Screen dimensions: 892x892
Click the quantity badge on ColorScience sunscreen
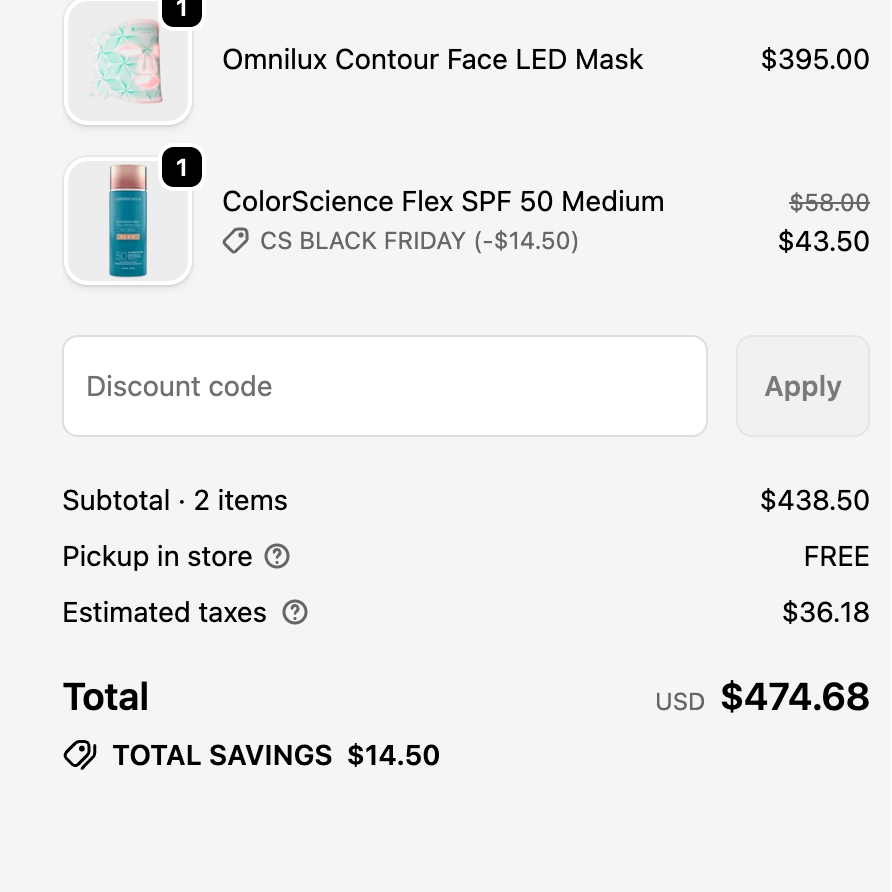[x=181, y=167]
